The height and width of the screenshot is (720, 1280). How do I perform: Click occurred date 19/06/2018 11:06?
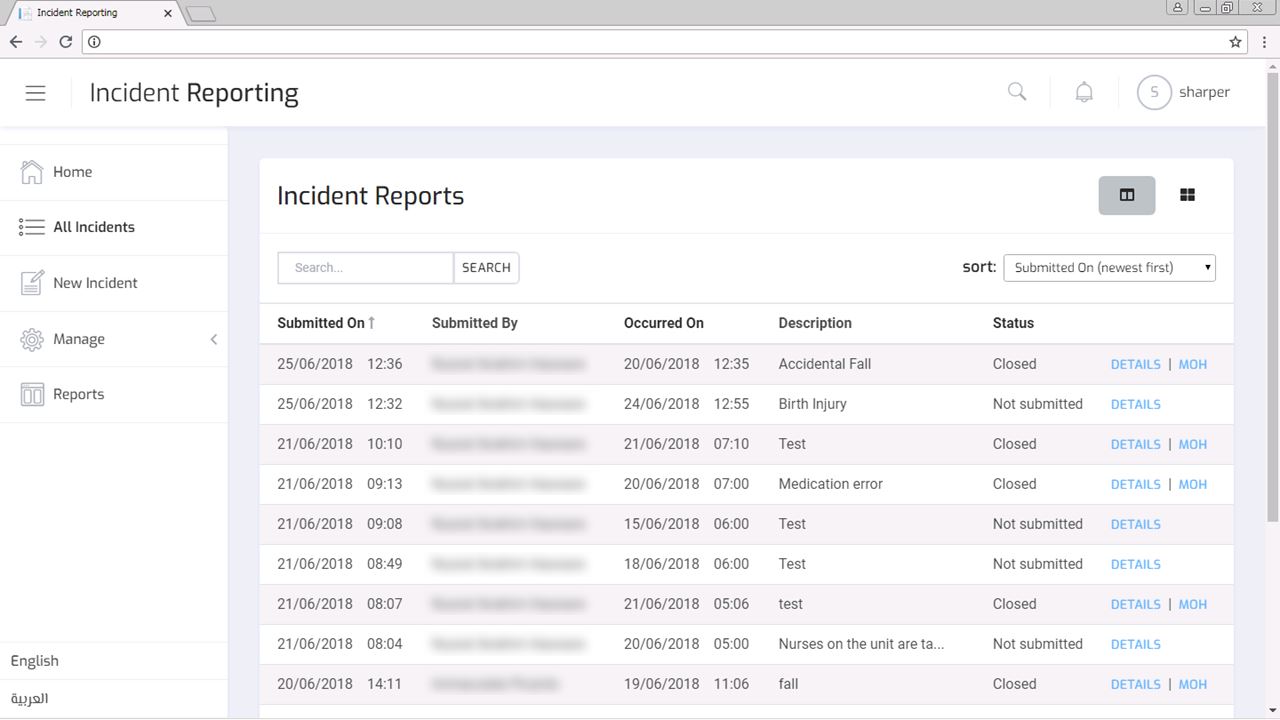(x=686, y=684)
